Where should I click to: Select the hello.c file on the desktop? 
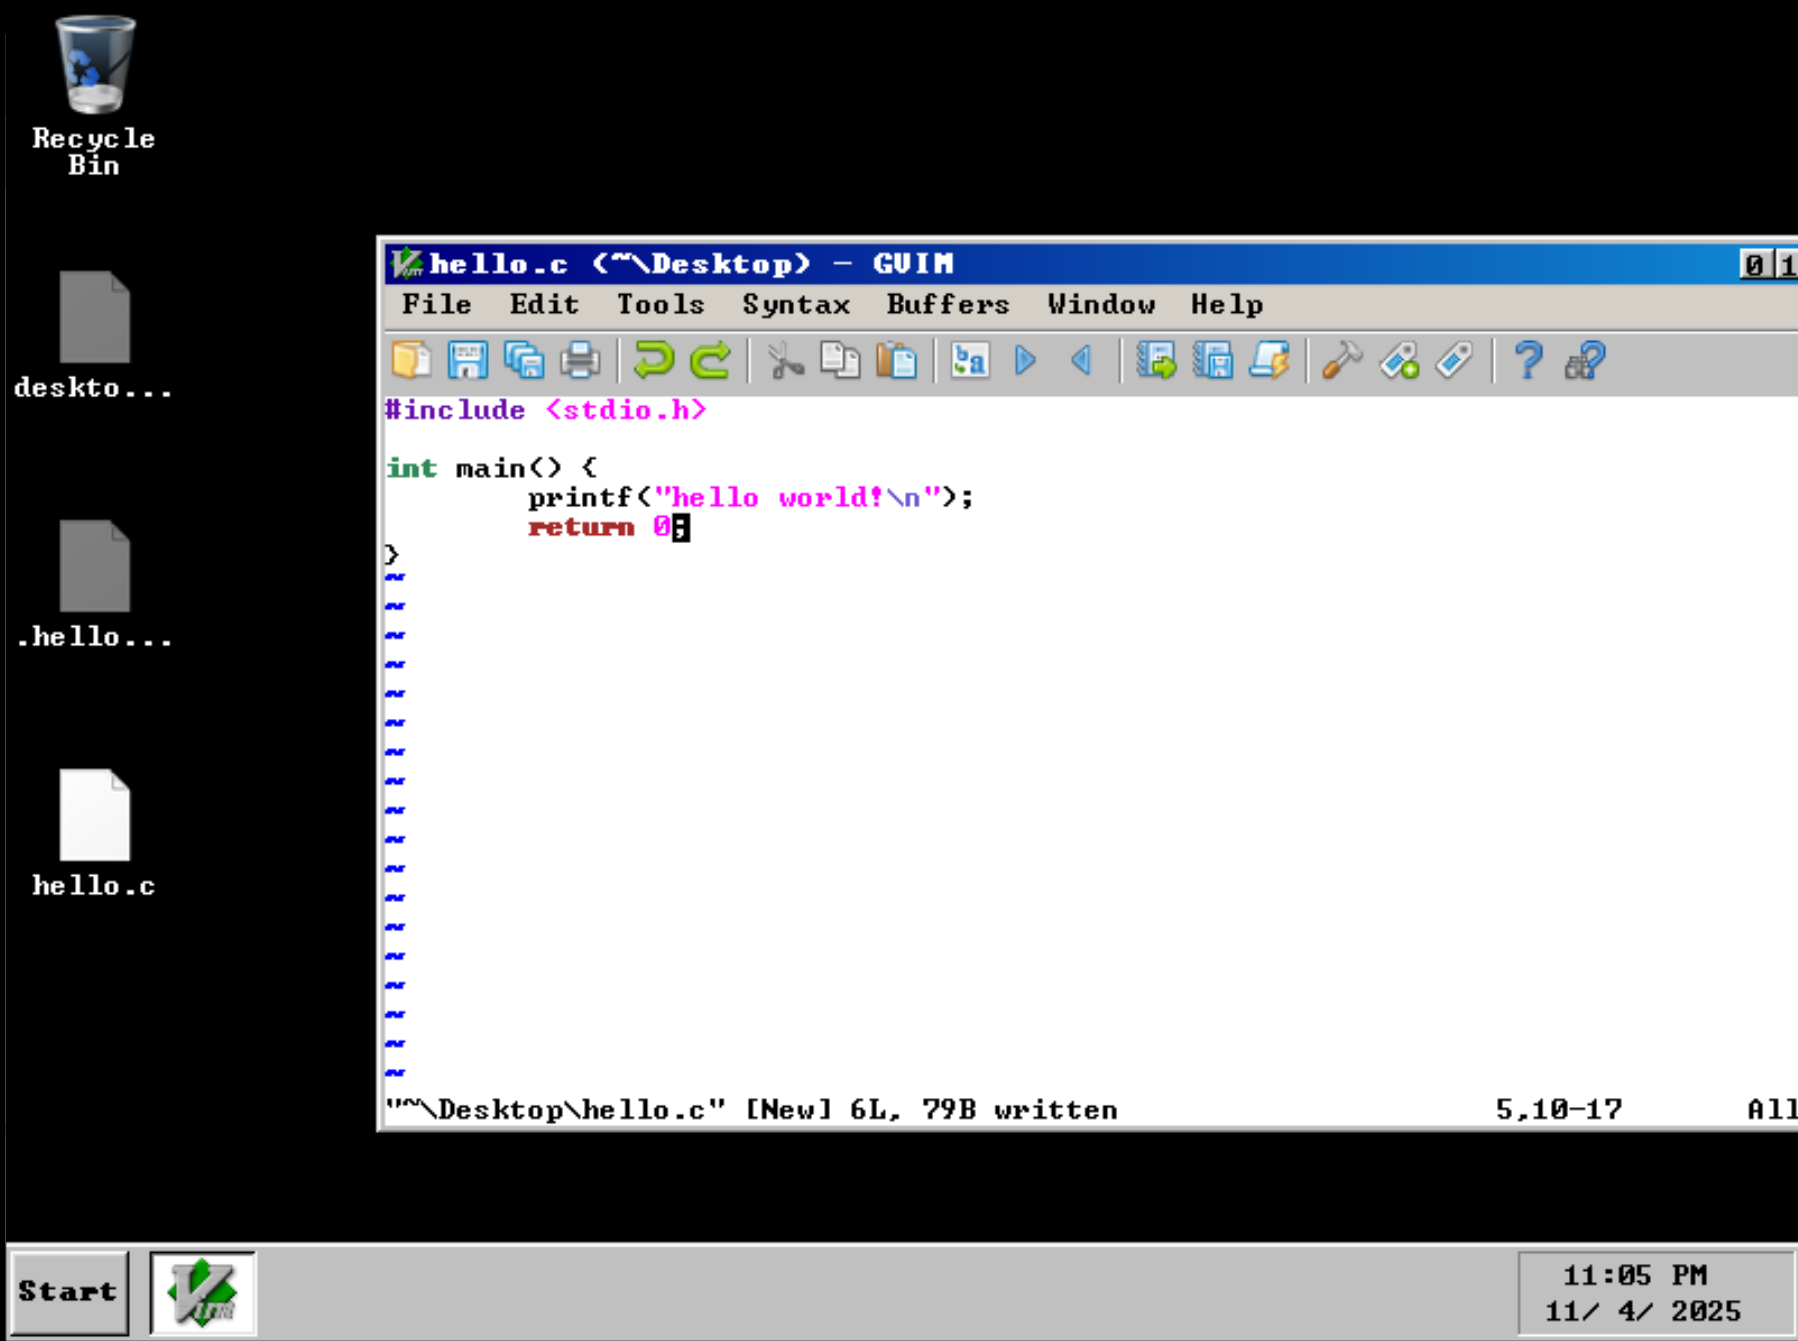94,832
